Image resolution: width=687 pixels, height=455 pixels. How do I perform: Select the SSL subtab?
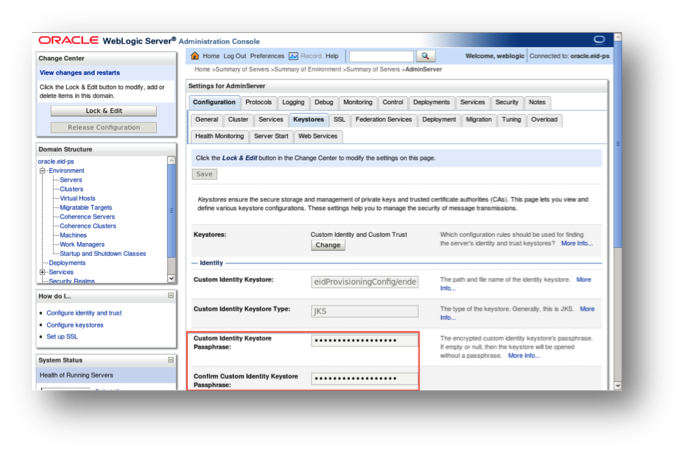point(340,120)
